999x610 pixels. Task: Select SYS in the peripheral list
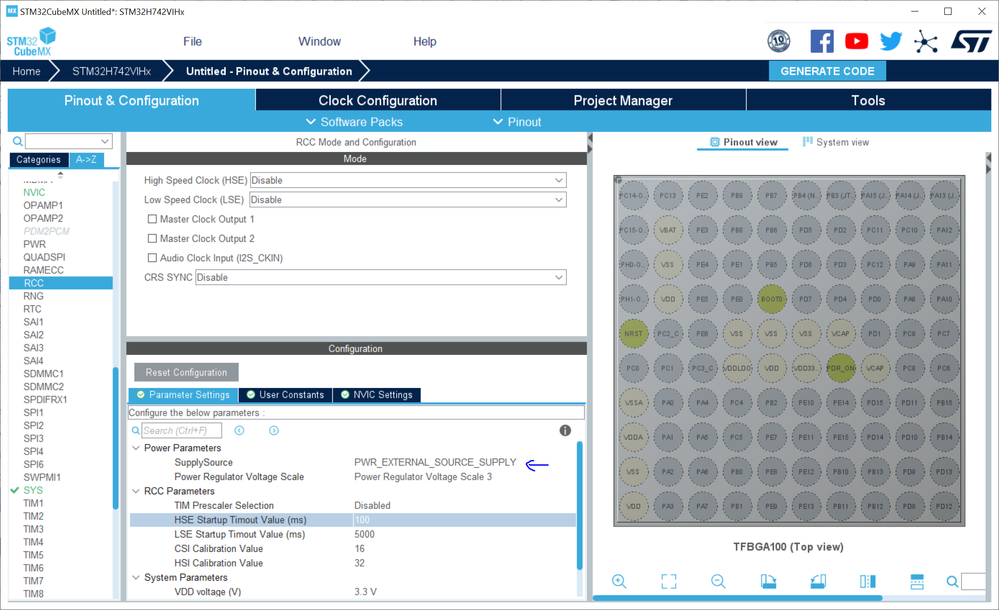click(33, 490)
